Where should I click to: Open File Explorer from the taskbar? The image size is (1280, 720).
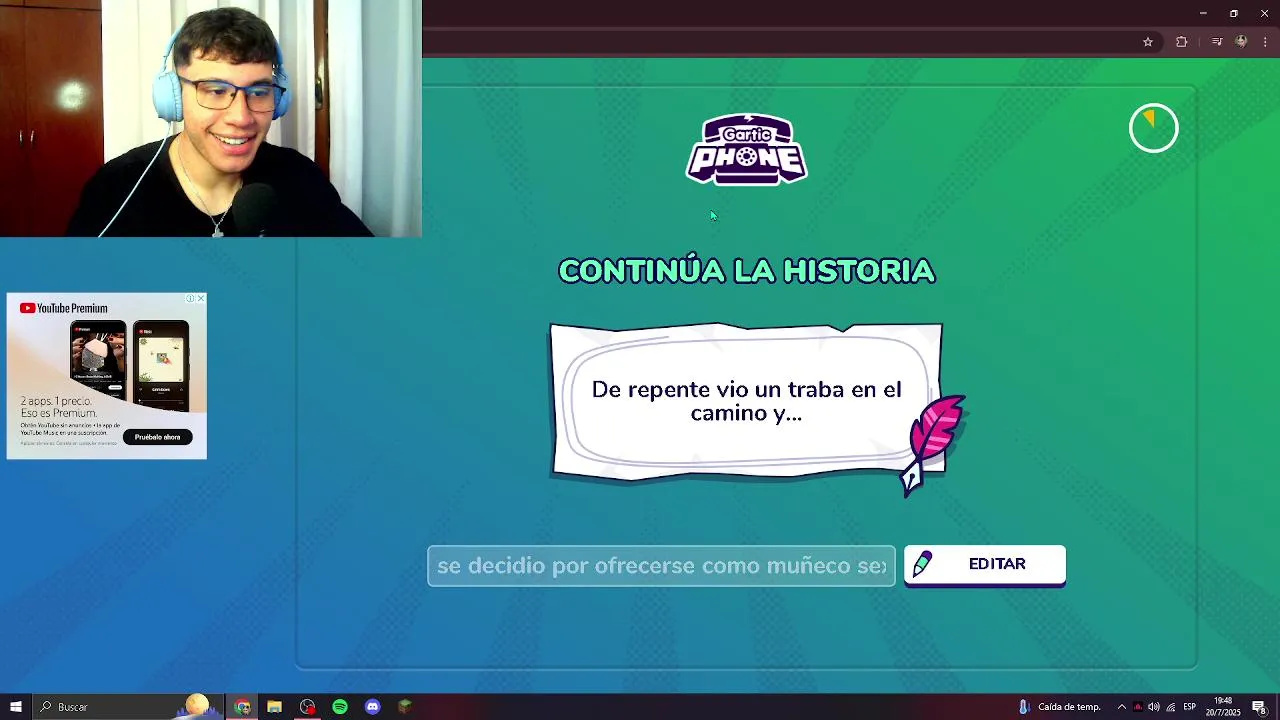[274, 707]
